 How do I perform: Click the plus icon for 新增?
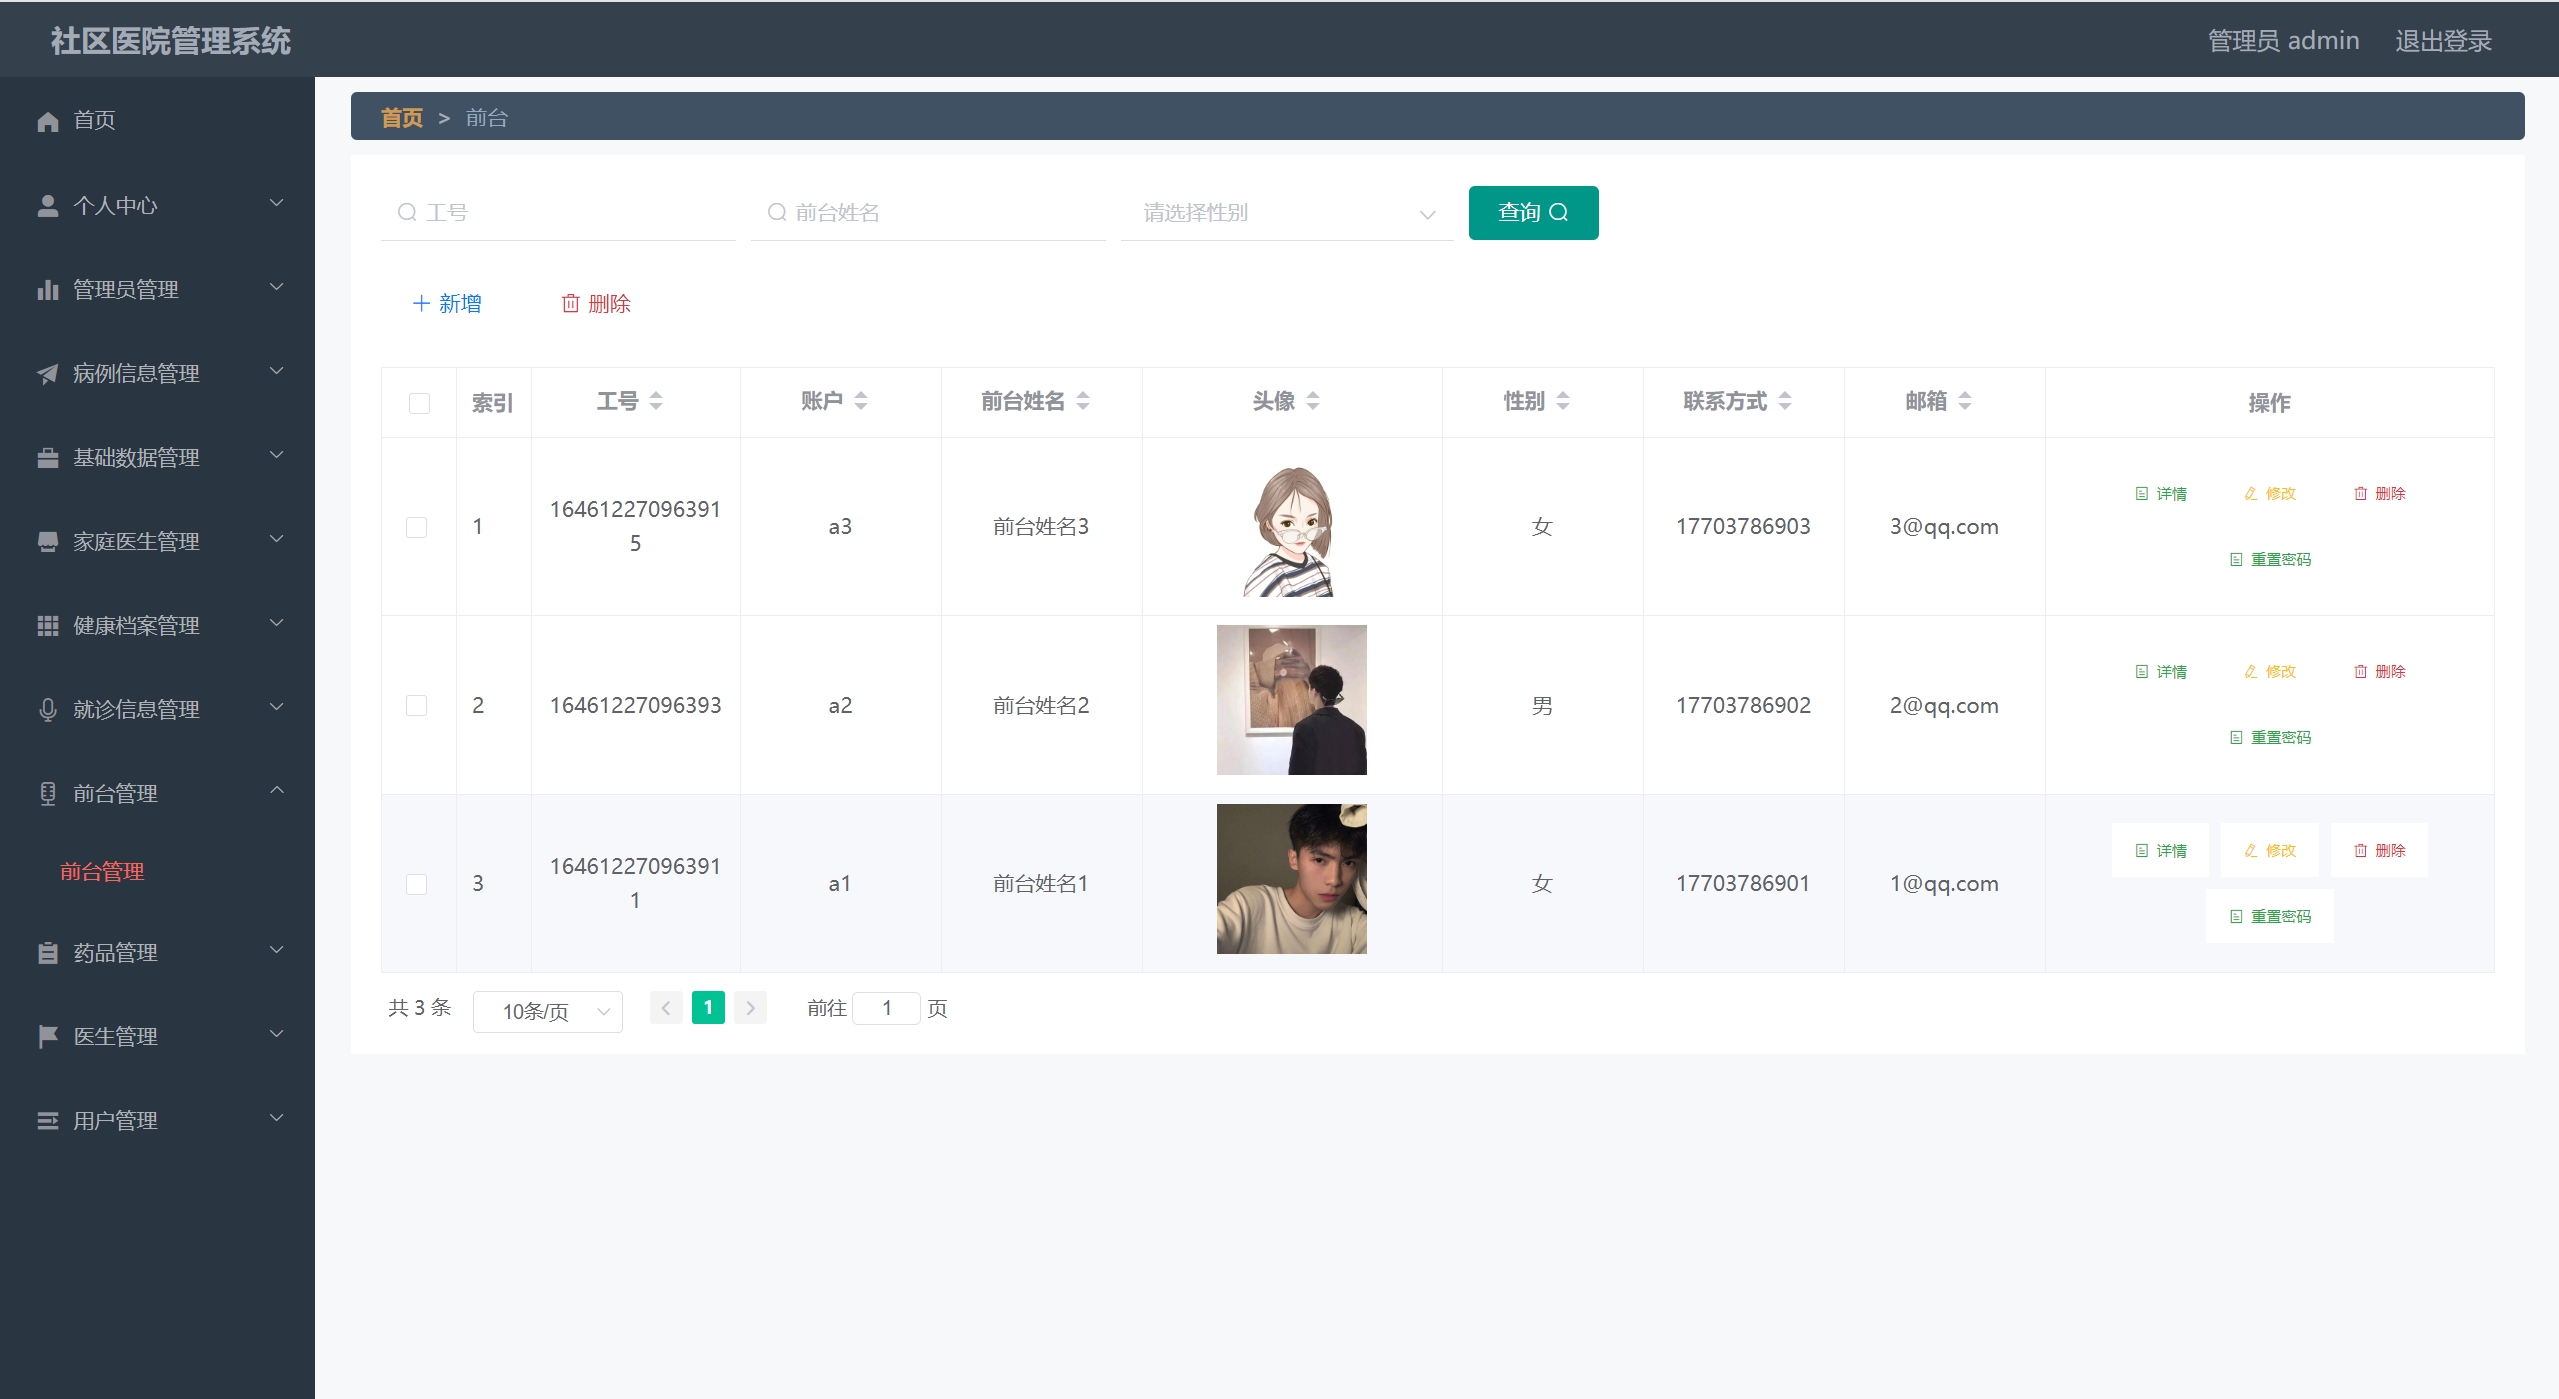click(x=421, y=304)
